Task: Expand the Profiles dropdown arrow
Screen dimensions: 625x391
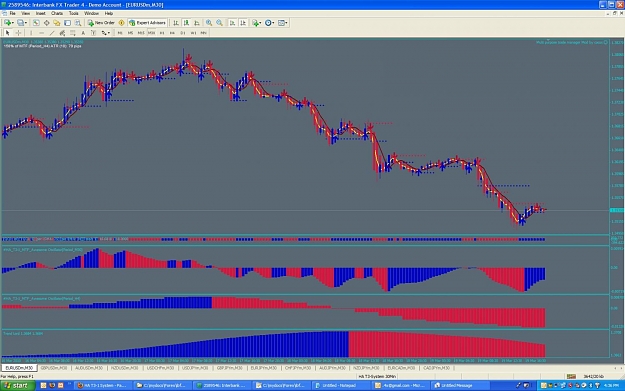Action: click(x=26, y=23)
